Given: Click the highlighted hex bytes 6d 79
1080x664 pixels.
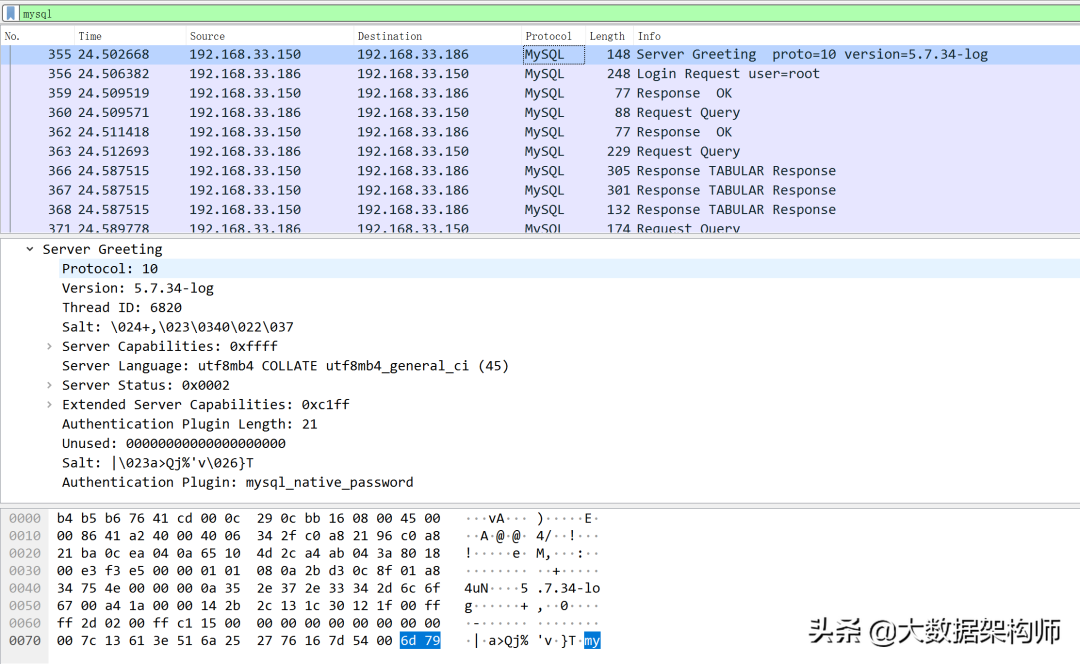Looking at the screenshot, I should point(420,641).
